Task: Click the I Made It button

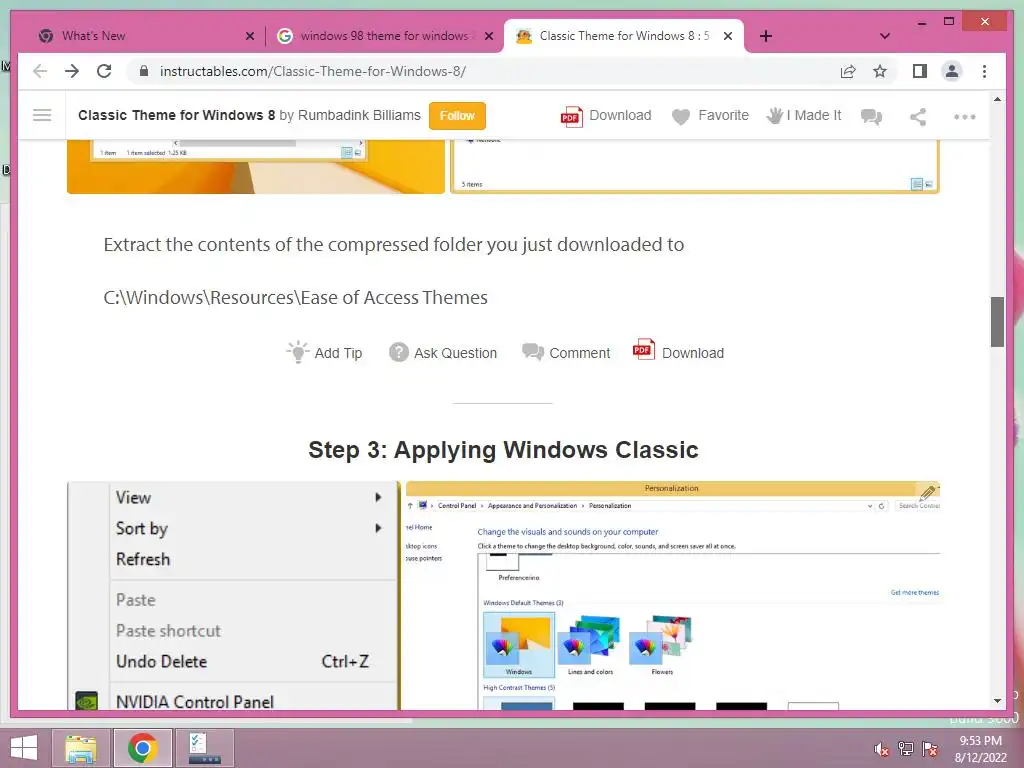Action: (803, 116)
